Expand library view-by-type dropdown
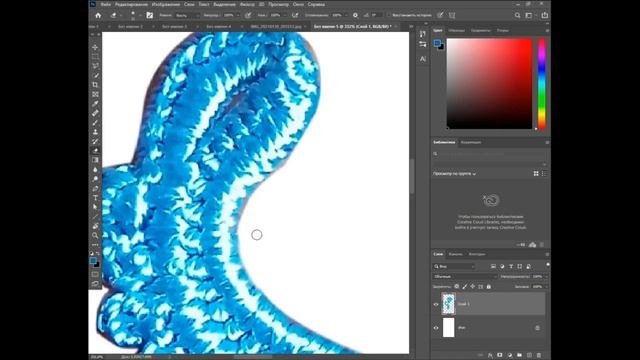The width and height of the screenshot is (640, 360). point(454,173)
